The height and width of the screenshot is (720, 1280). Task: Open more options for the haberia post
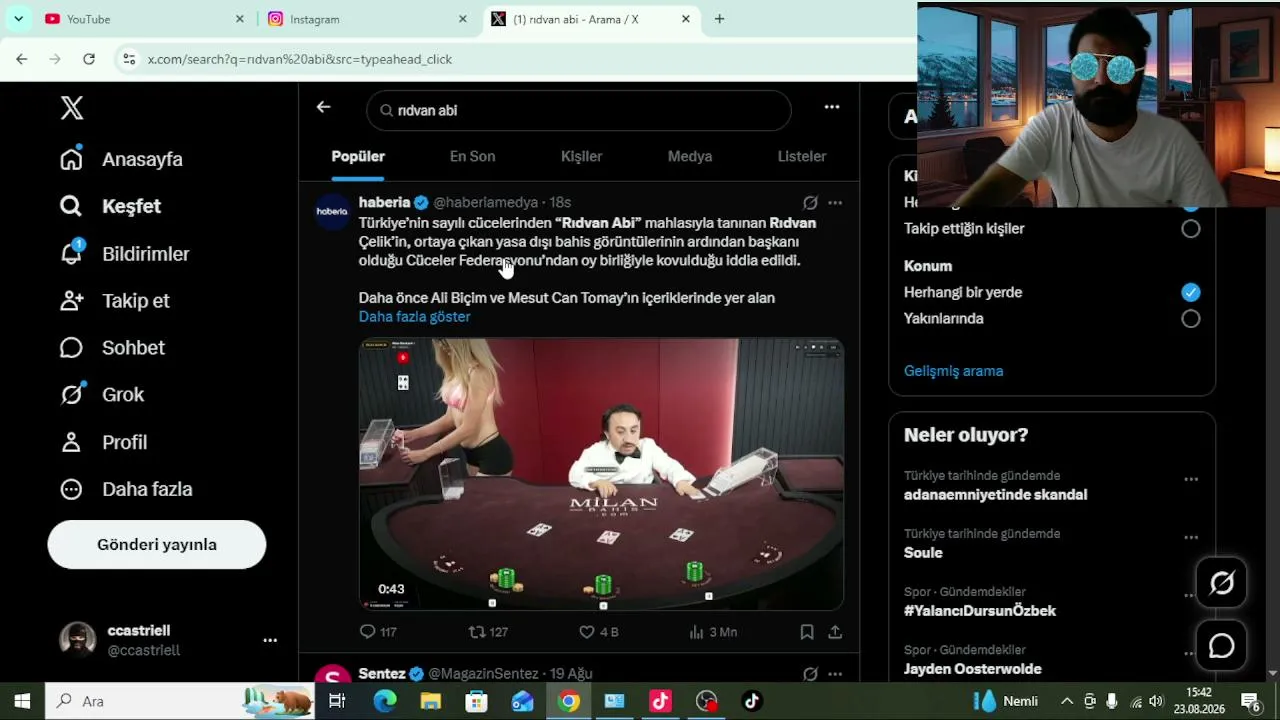coord(835,202)
